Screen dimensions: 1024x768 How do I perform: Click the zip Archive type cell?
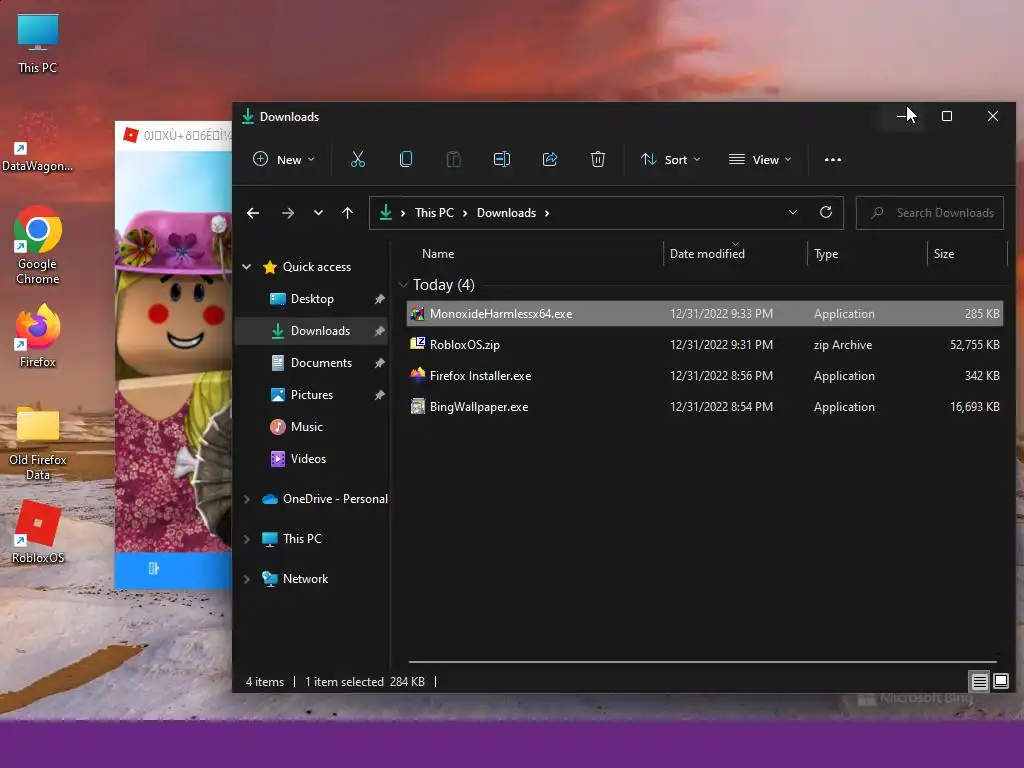(842, 345)
